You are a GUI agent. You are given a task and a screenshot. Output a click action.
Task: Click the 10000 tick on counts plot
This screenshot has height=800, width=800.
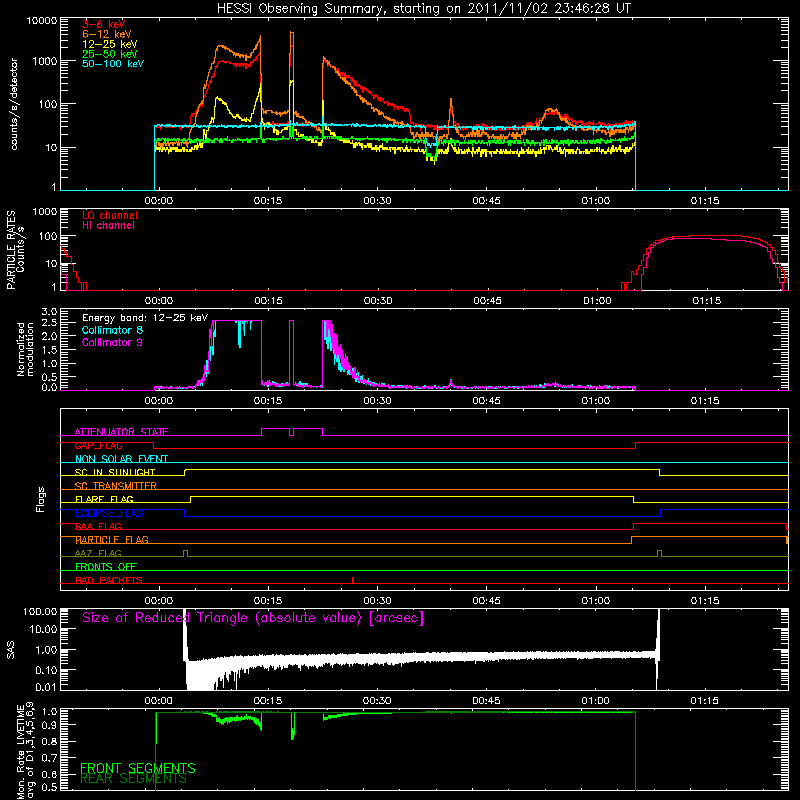coord(42,21)
